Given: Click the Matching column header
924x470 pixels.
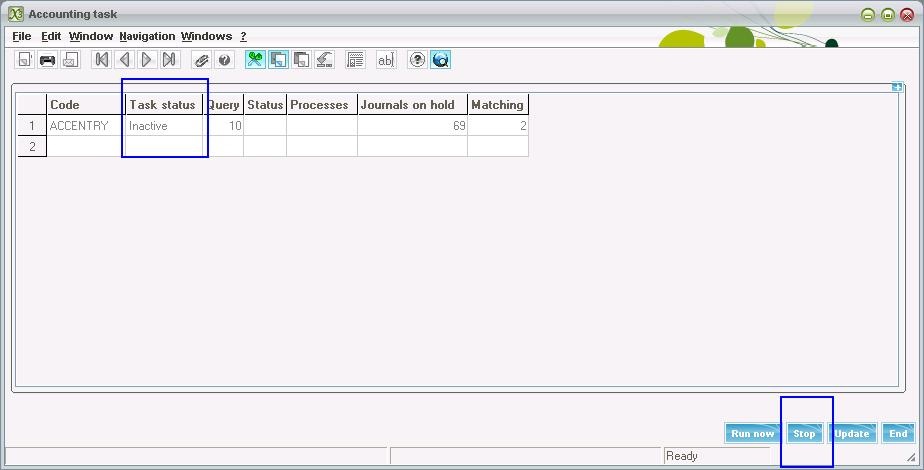Looking at the screenshot, I should 498,104.
